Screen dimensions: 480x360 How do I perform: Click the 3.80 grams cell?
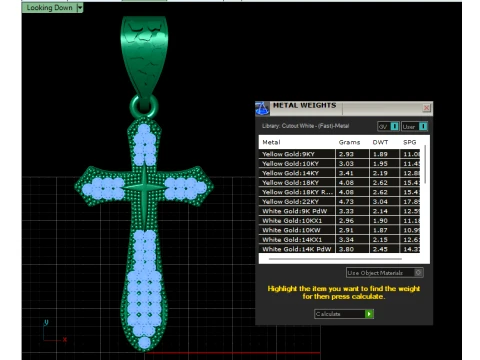tap(353, 249)
